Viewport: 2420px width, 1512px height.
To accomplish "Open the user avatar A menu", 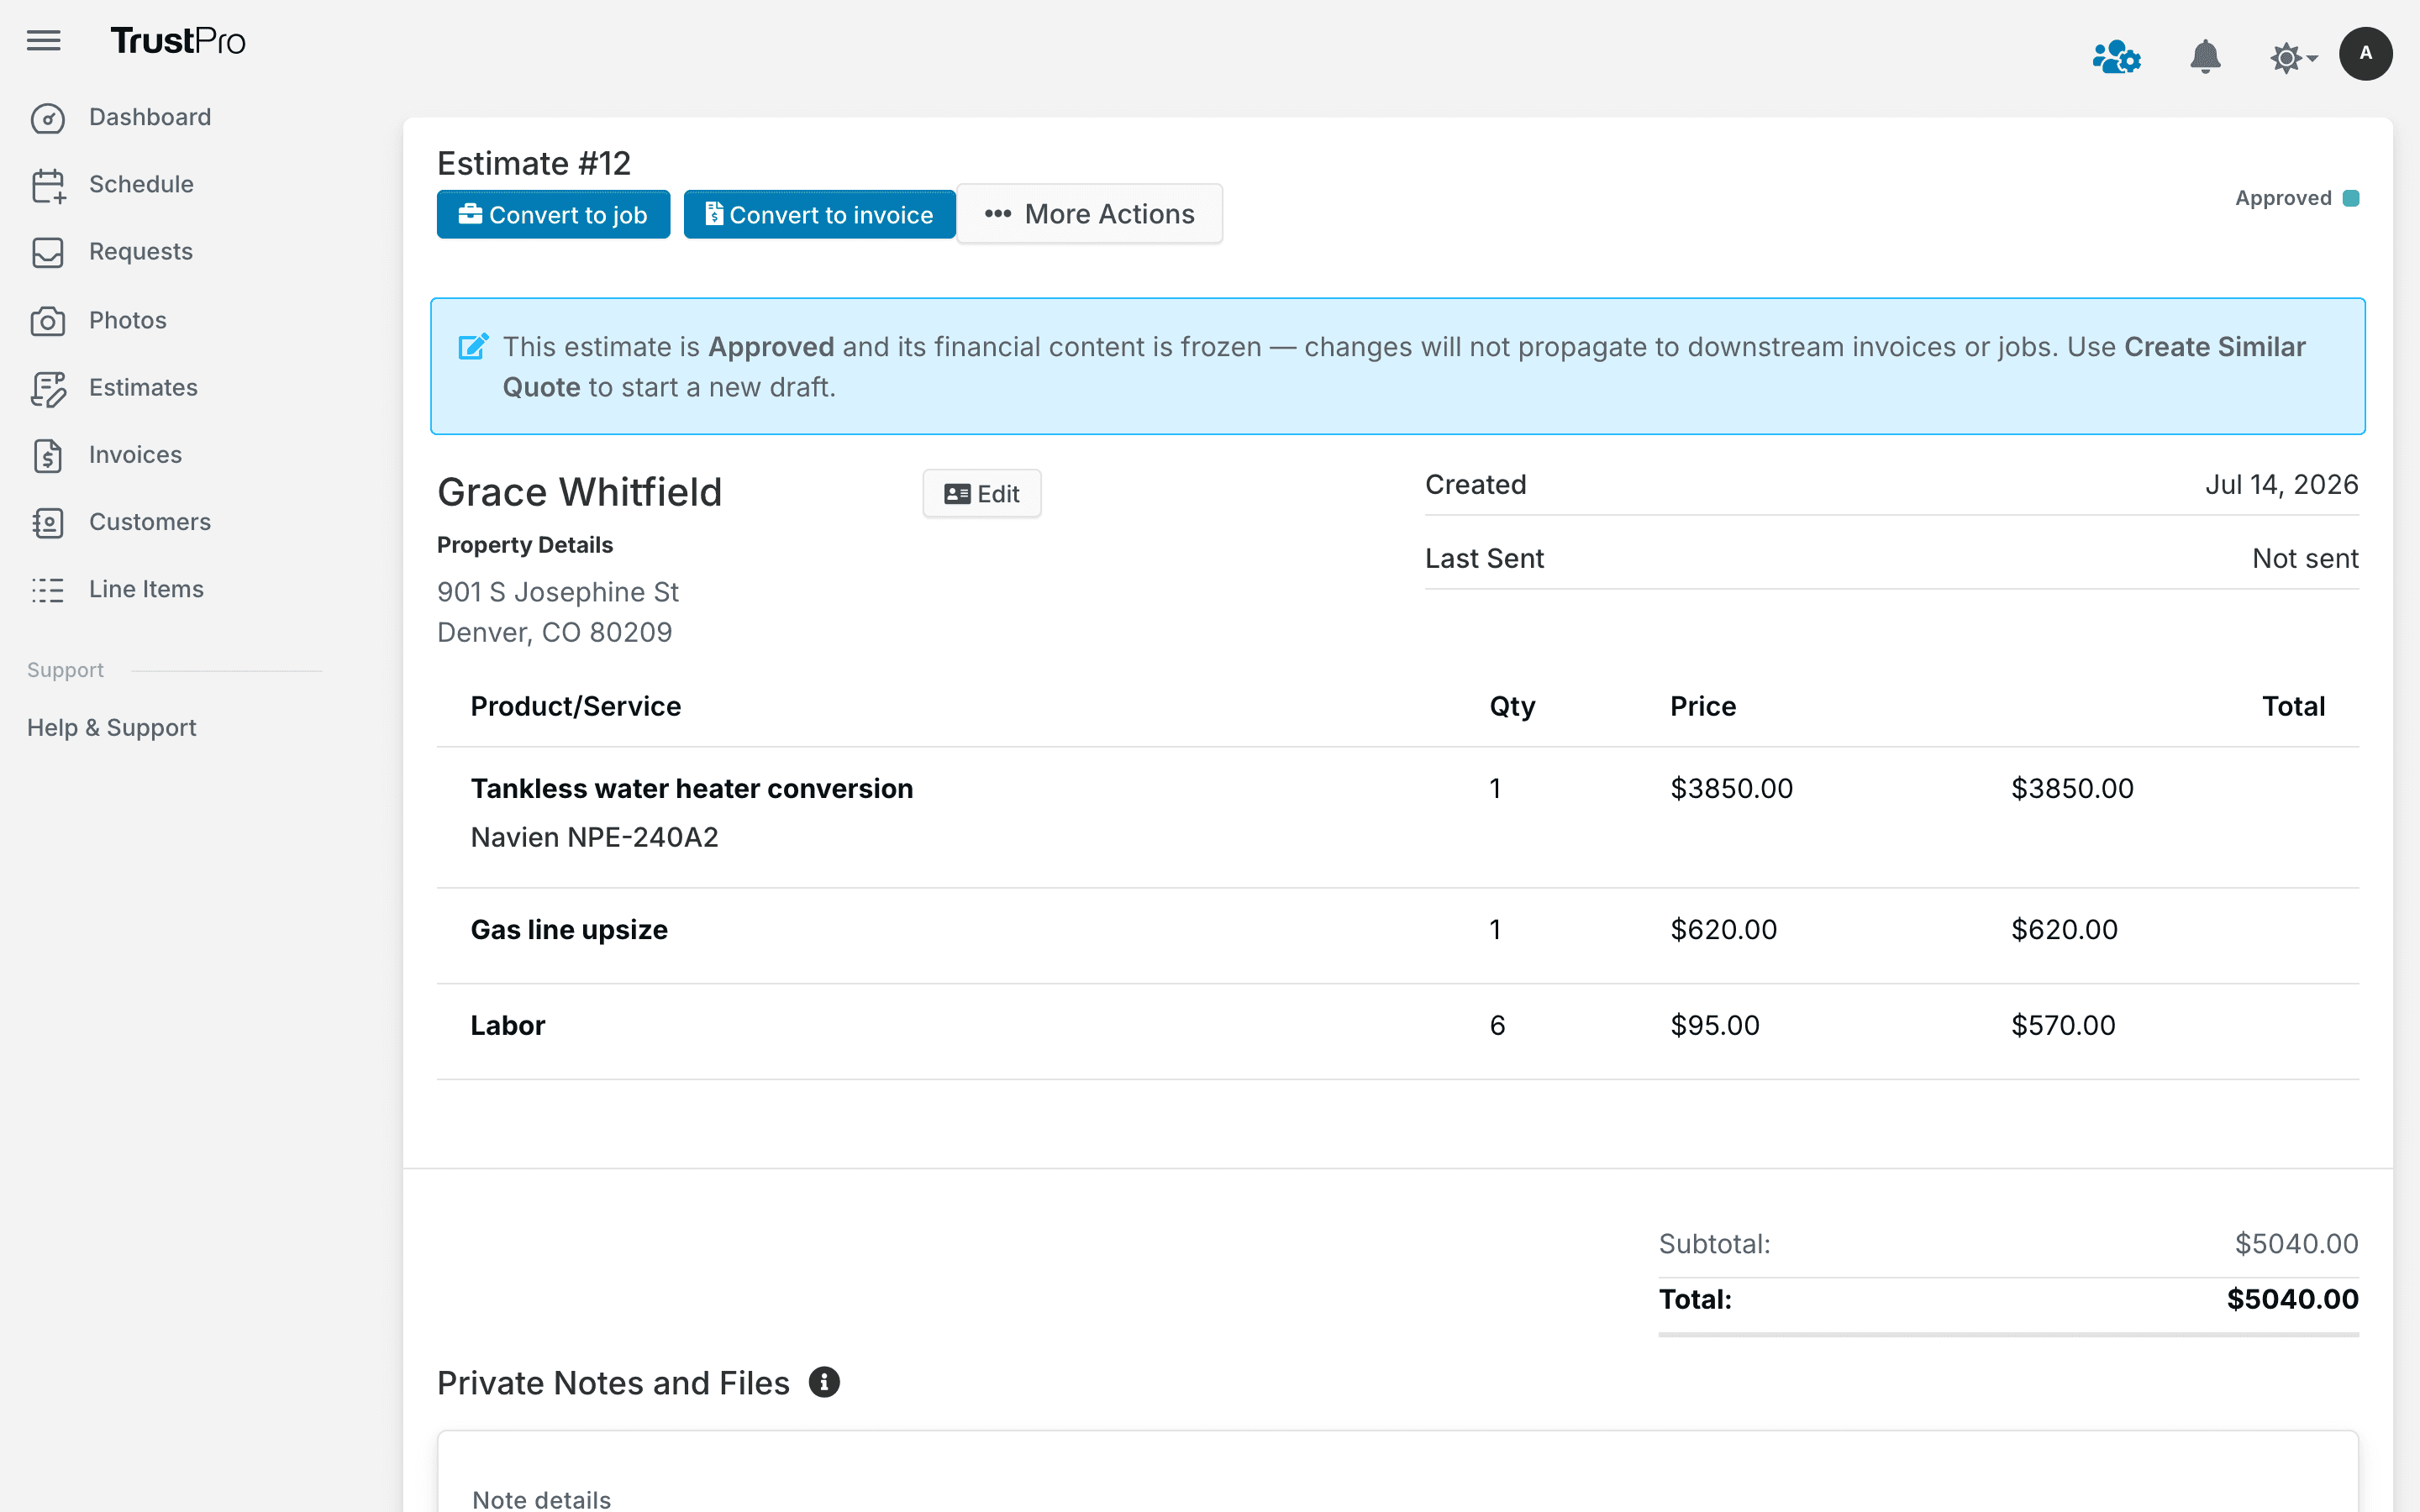I will pos(2365,54).
